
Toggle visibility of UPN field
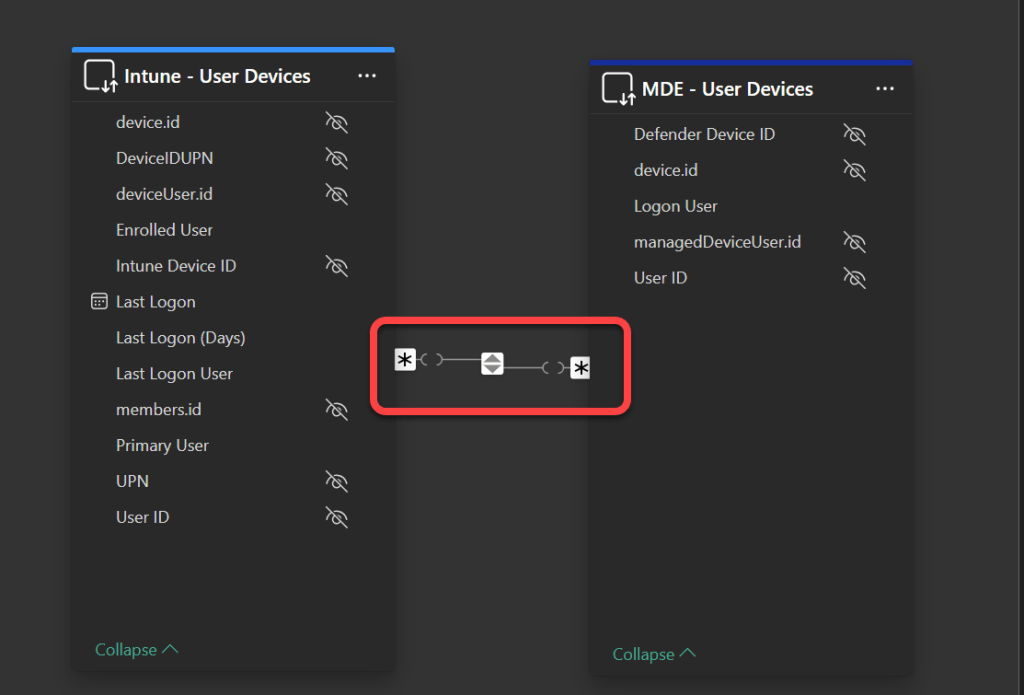(337, 481)
